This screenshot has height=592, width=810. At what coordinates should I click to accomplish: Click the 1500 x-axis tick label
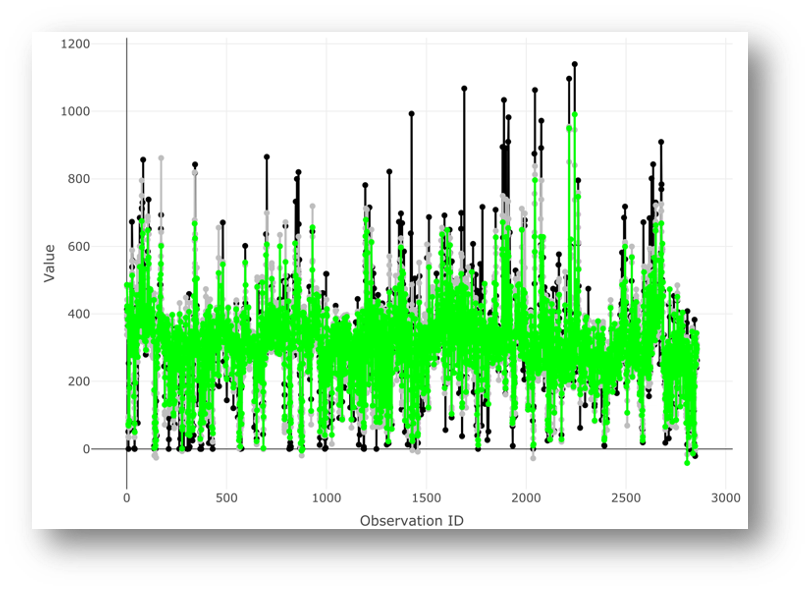pyautogui.click(x=426, y=498)
